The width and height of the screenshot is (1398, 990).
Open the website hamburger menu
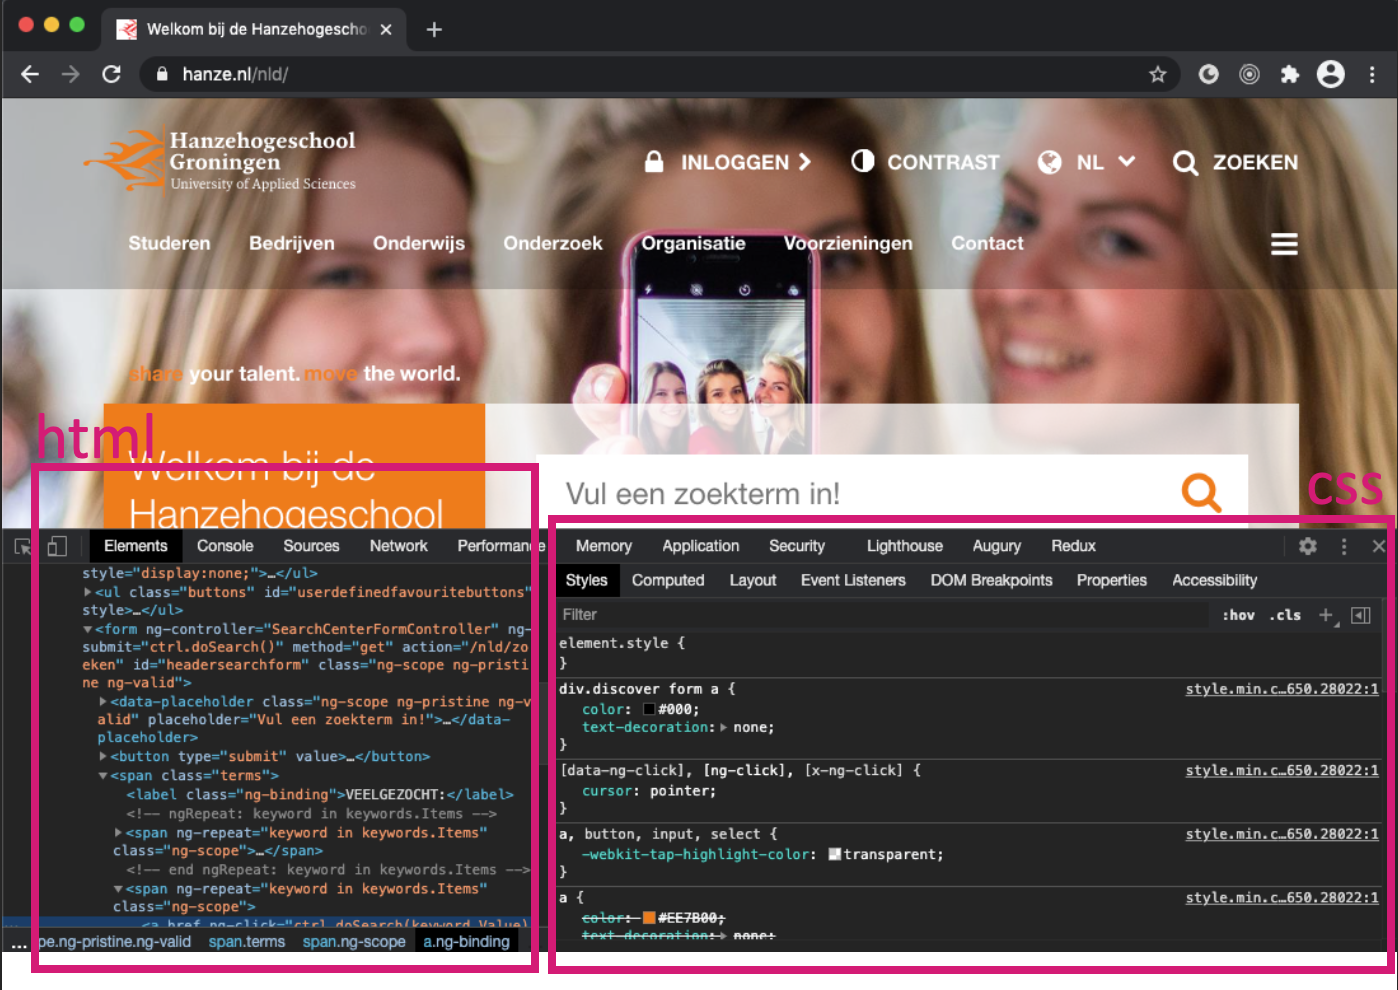1284,244
